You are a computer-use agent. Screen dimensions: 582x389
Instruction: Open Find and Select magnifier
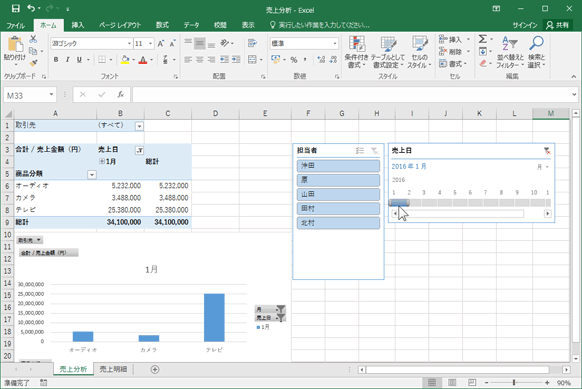[x=536, y=52]
